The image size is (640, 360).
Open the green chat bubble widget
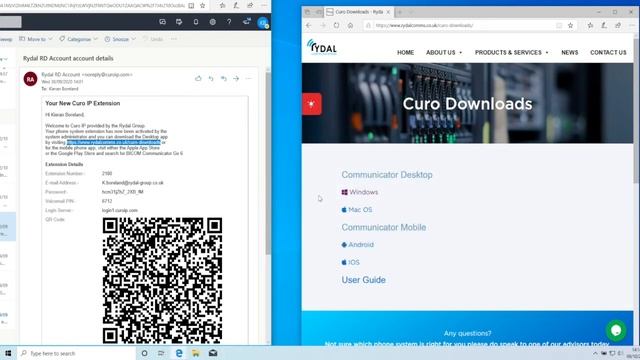click(616, 330)
